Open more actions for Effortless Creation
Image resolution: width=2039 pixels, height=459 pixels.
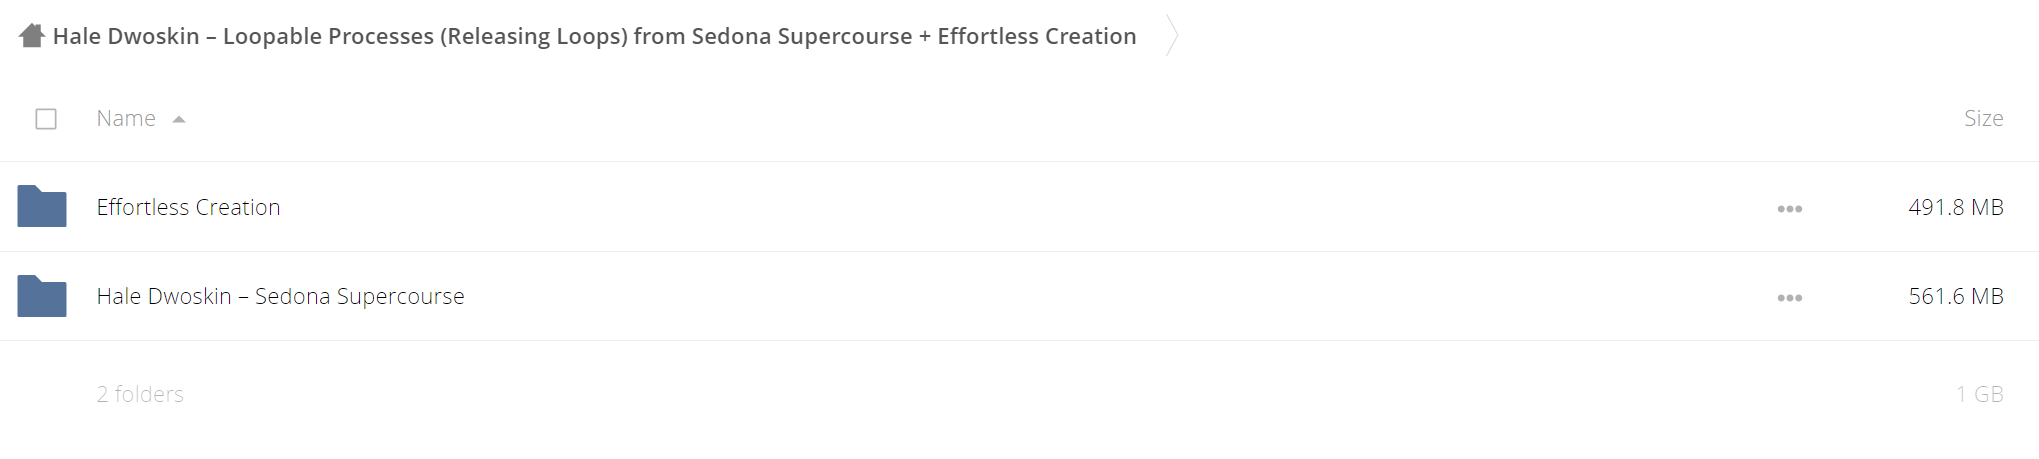click(x=1789, y=209)
